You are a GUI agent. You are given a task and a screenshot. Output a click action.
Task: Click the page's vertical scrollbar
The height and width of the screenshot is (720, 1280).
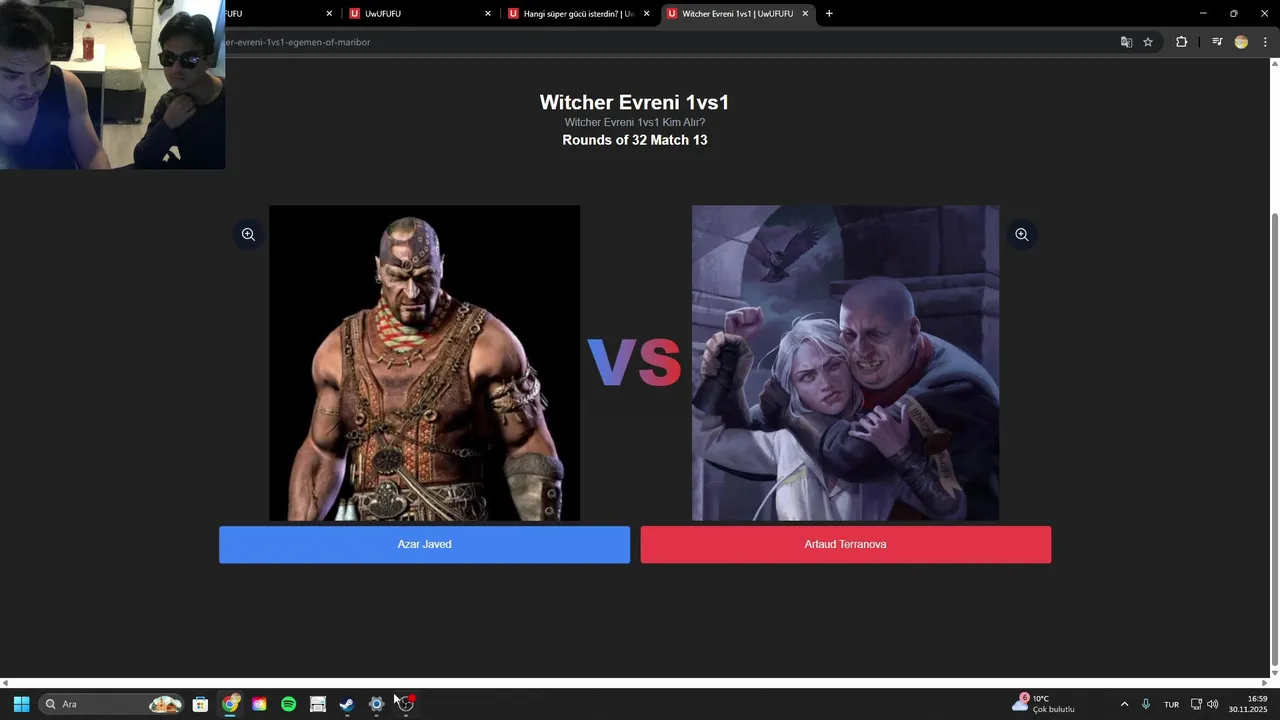1274,440
